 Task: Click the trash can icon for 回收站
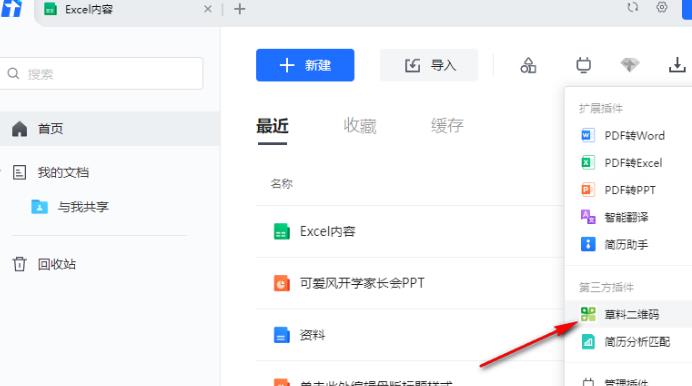[19, 264]
